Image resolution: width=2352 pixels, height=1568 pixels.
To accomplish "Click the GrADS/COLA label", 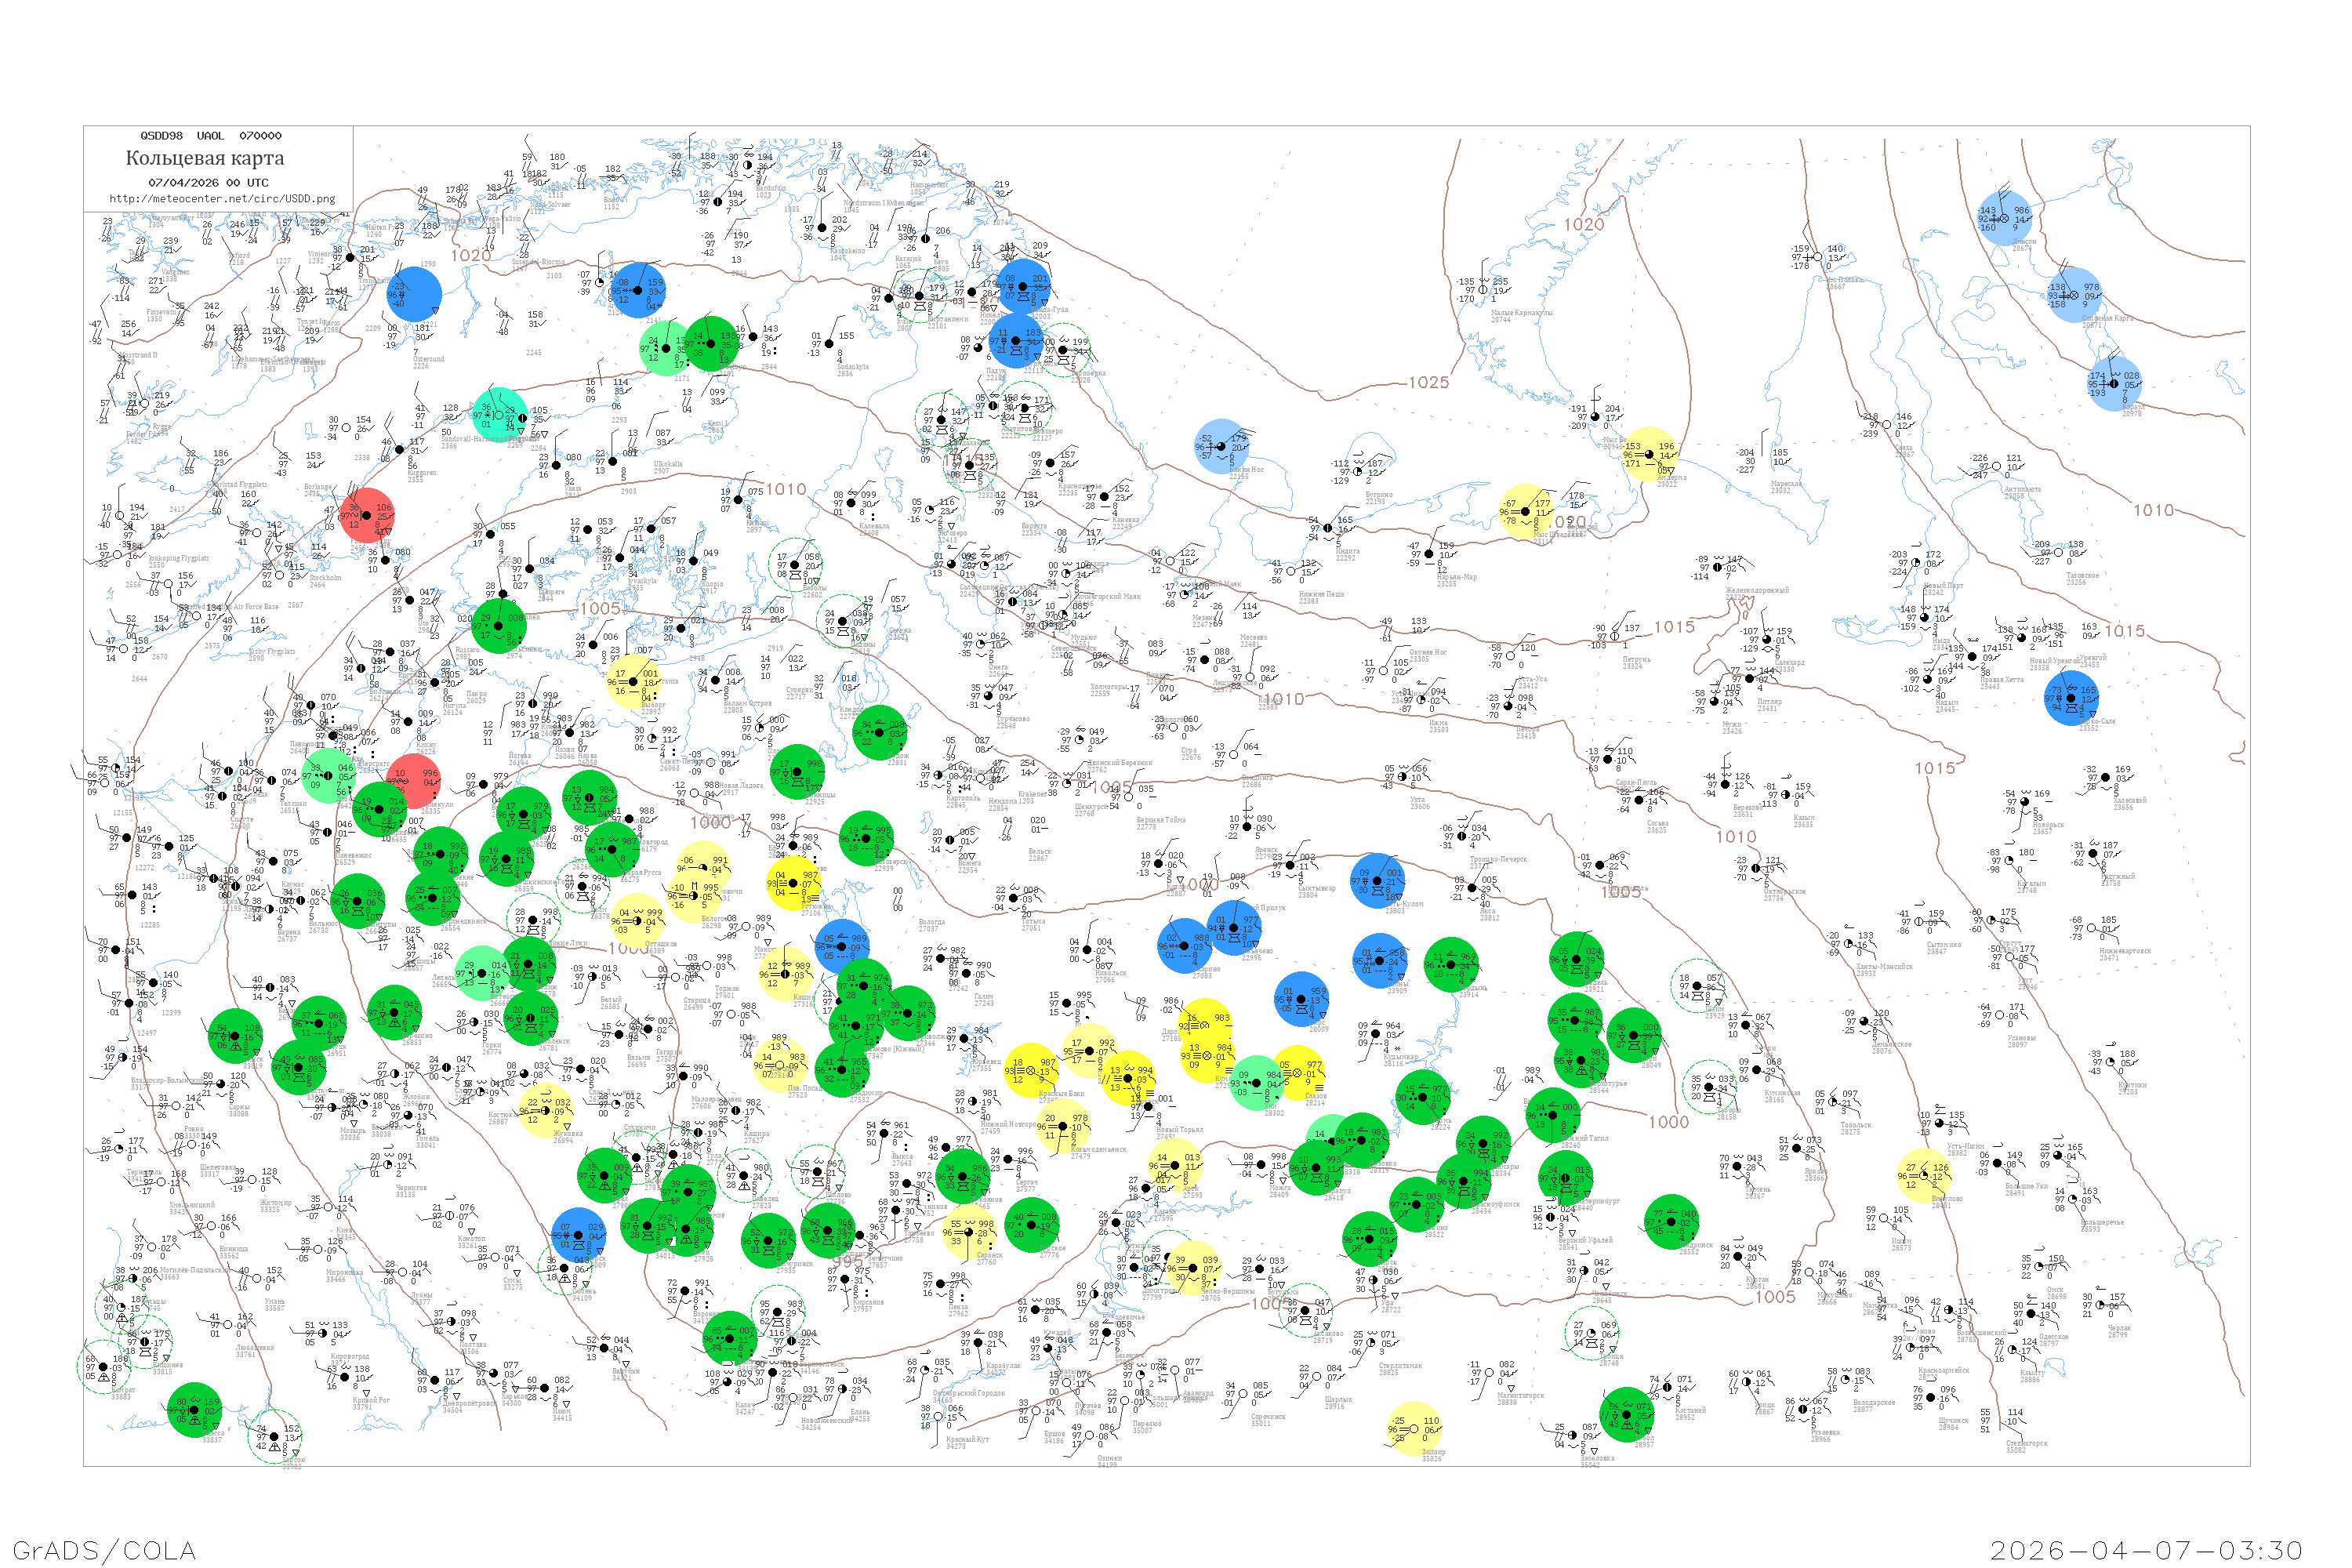I will click(104, 1550).
